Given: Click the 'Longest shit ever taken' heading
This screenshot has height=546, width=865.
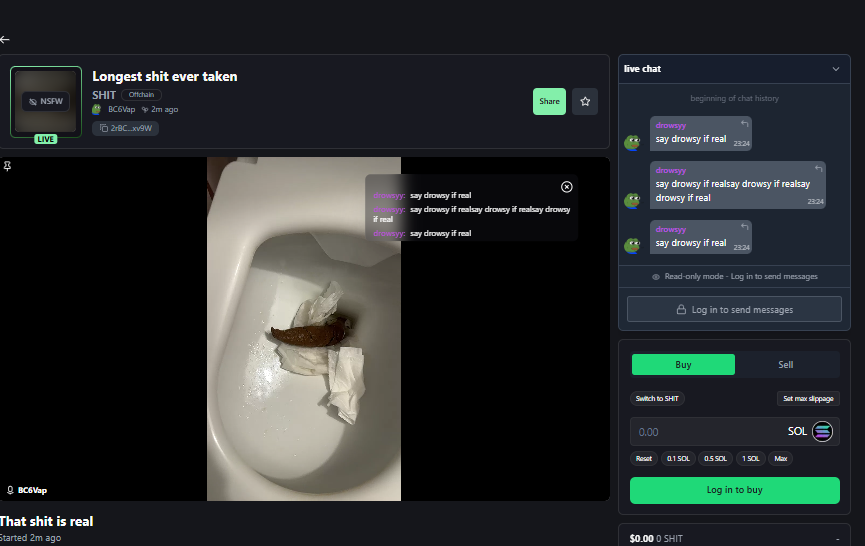Looking at the screenshot, I should [164, 76].
